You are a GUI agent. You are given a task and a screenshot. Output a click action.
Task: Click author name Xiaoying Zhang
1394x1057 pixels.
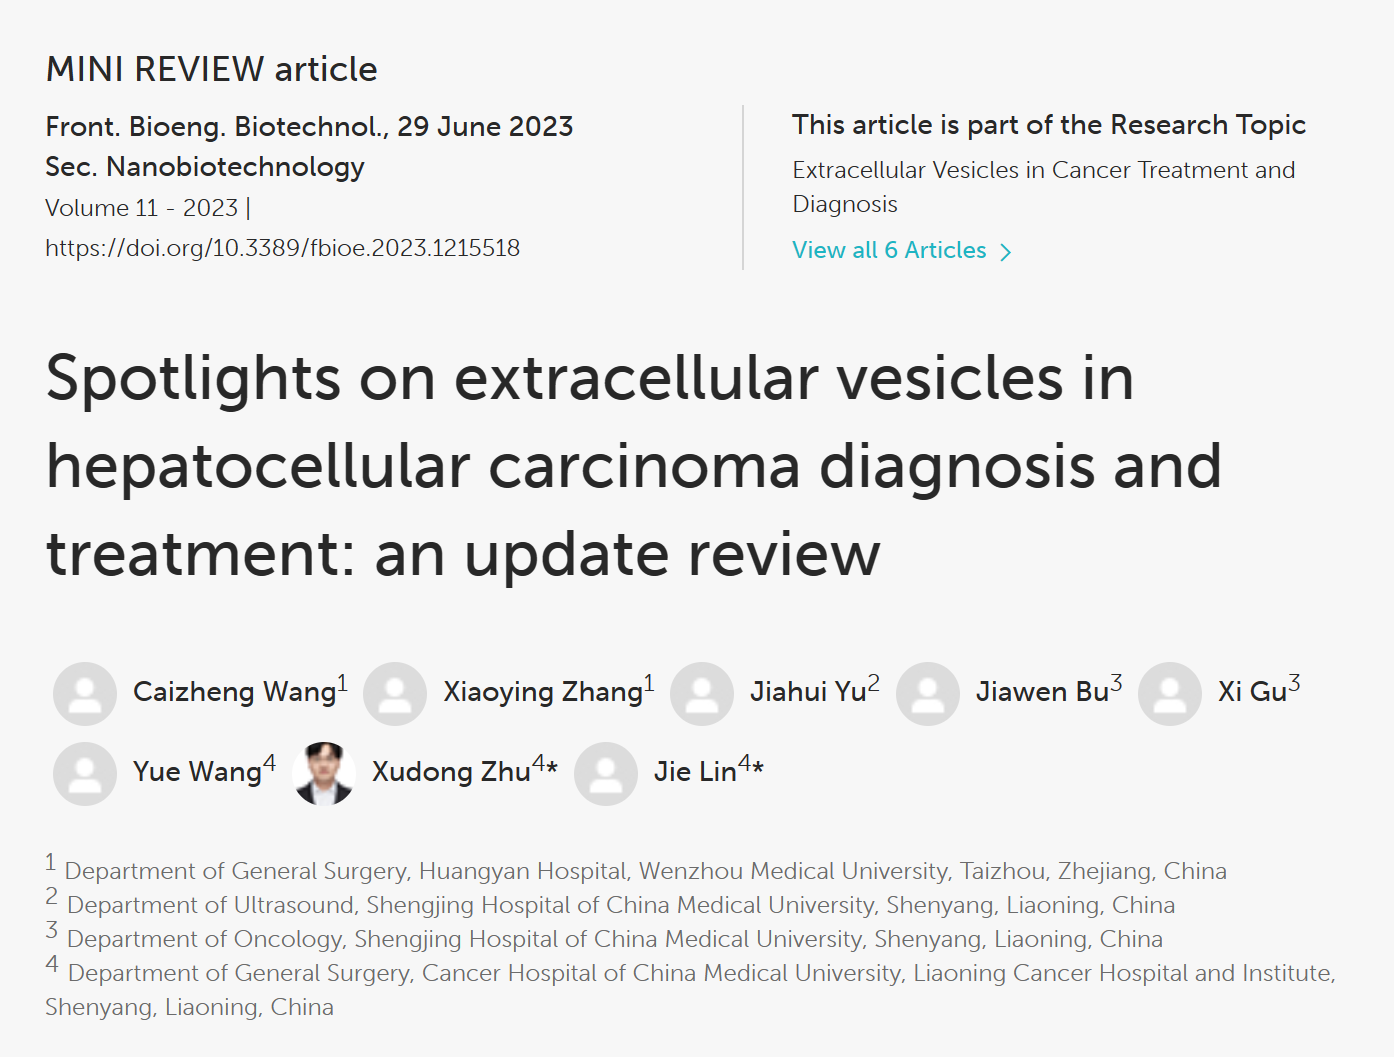tap(543, 692)
